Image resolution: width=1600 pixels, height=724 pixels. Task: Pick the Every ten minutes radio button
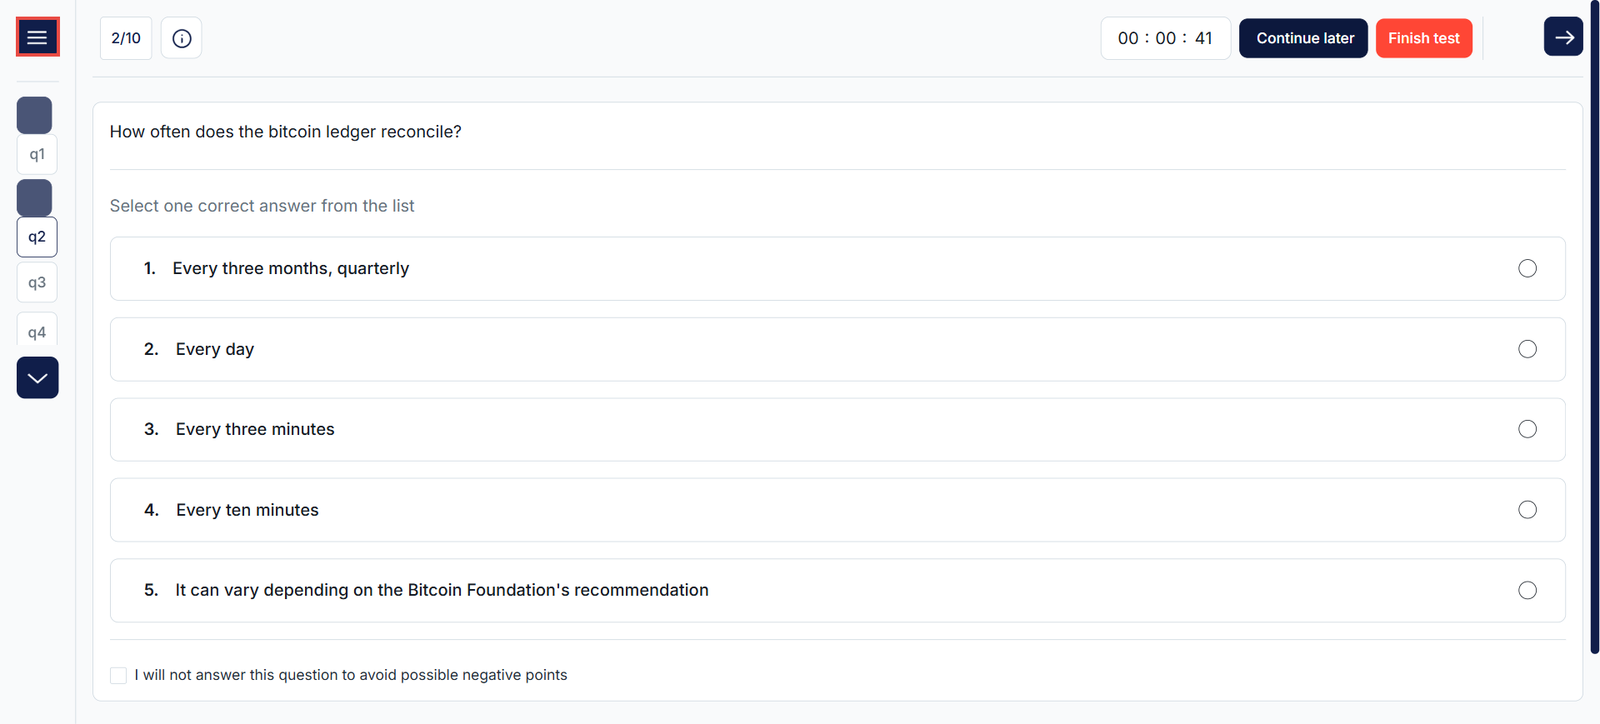(1527, 510)
